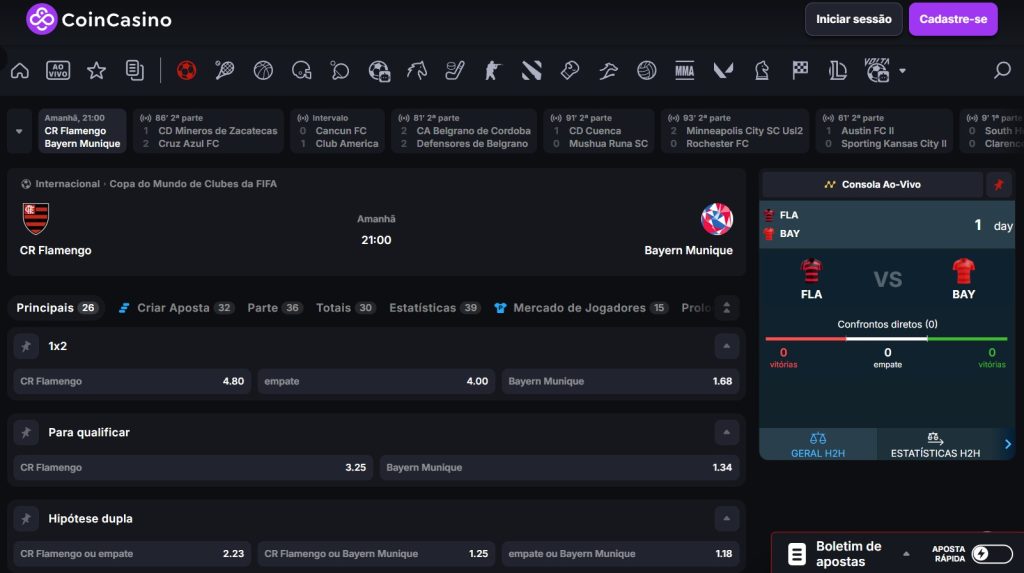Select the chess knight icon
This screenshot has width=1024, height=573.
[761, 70]
